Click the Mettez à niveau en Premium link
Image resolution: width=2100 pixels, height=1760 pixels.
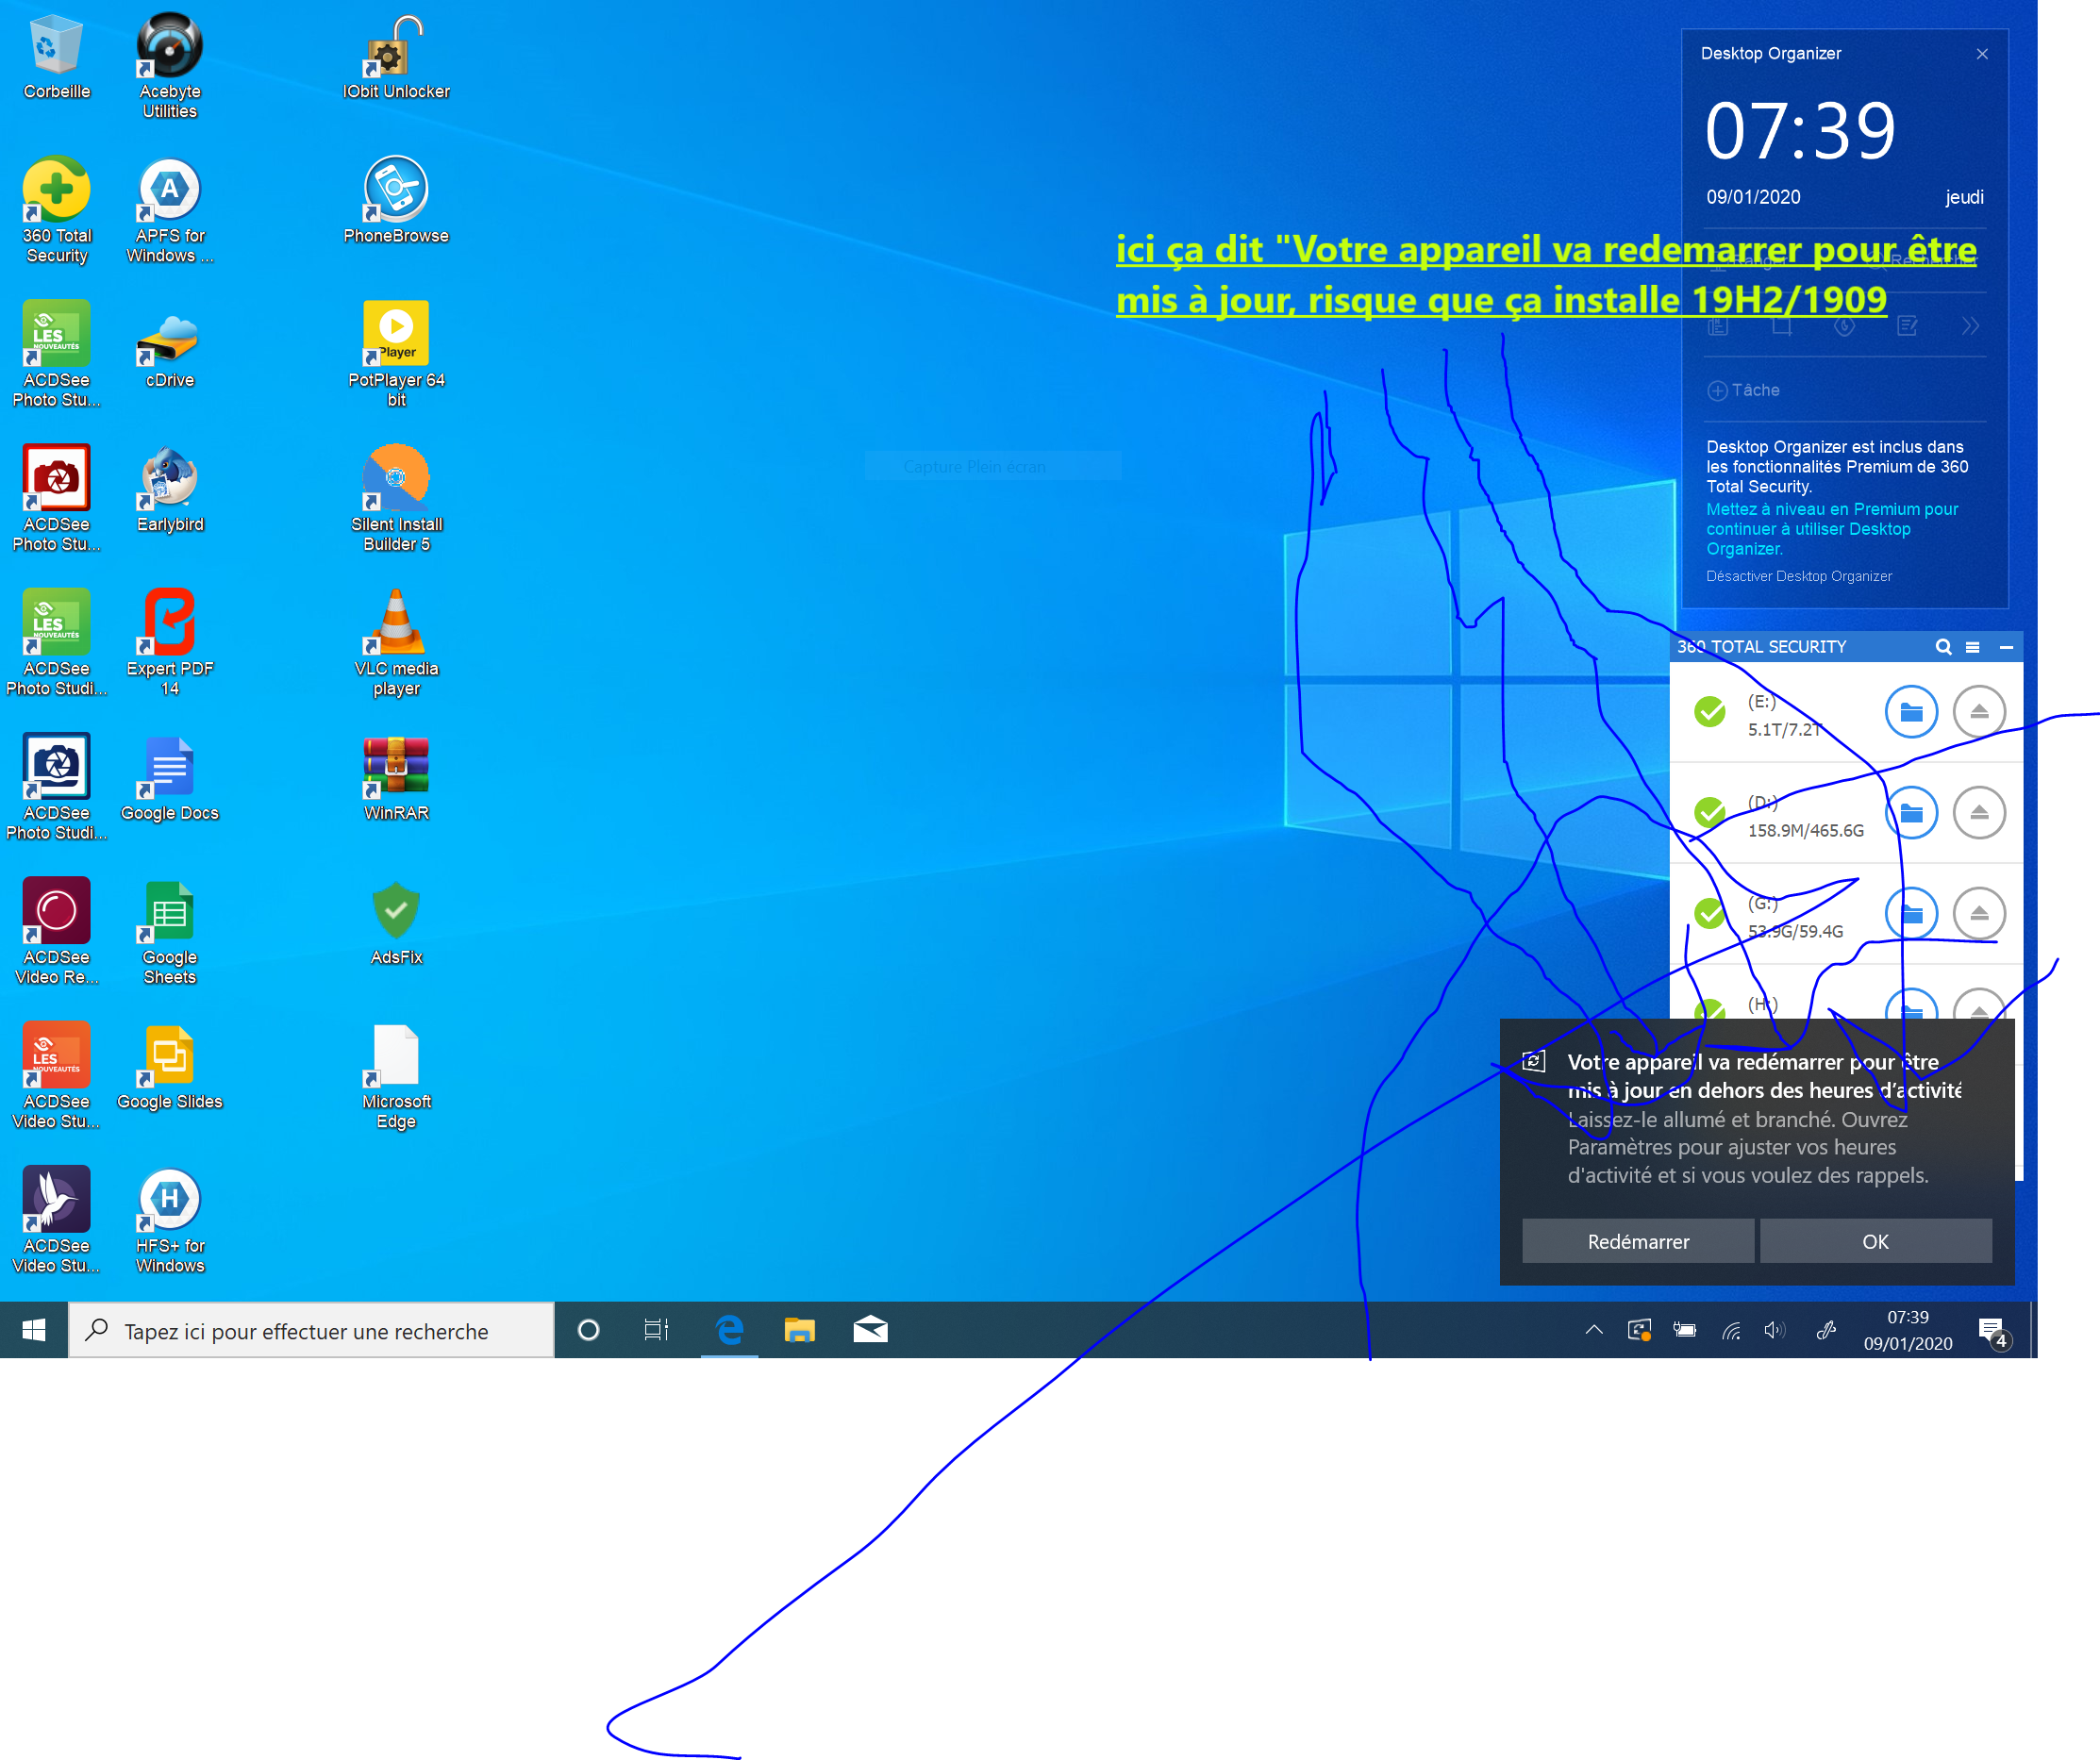(x=1832, y=529)
